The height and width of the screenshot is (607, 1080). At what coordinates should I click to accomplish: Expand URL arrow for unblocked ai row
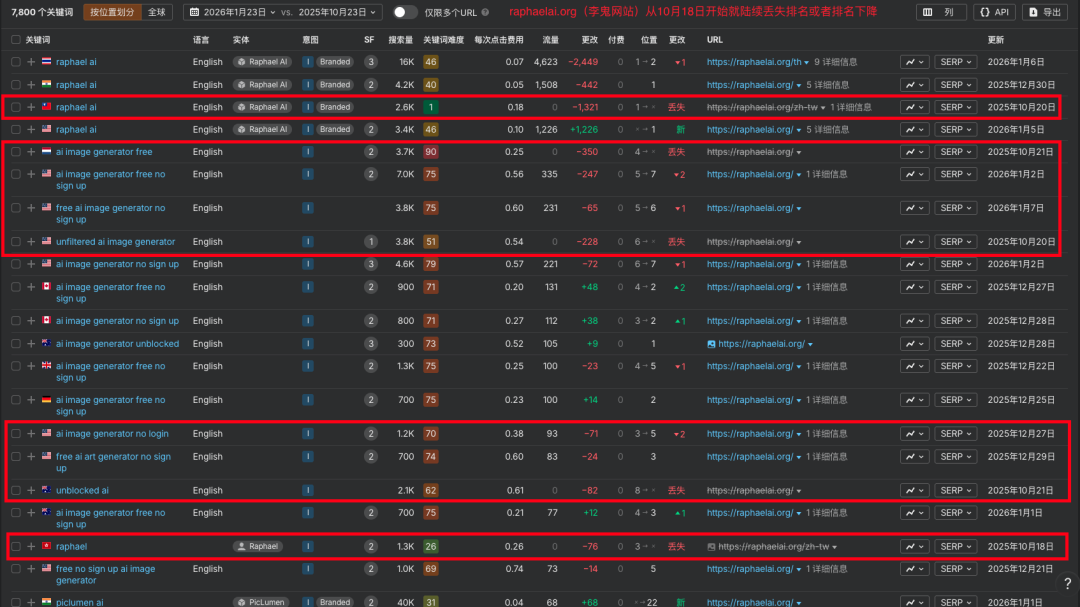click(798, 491)
